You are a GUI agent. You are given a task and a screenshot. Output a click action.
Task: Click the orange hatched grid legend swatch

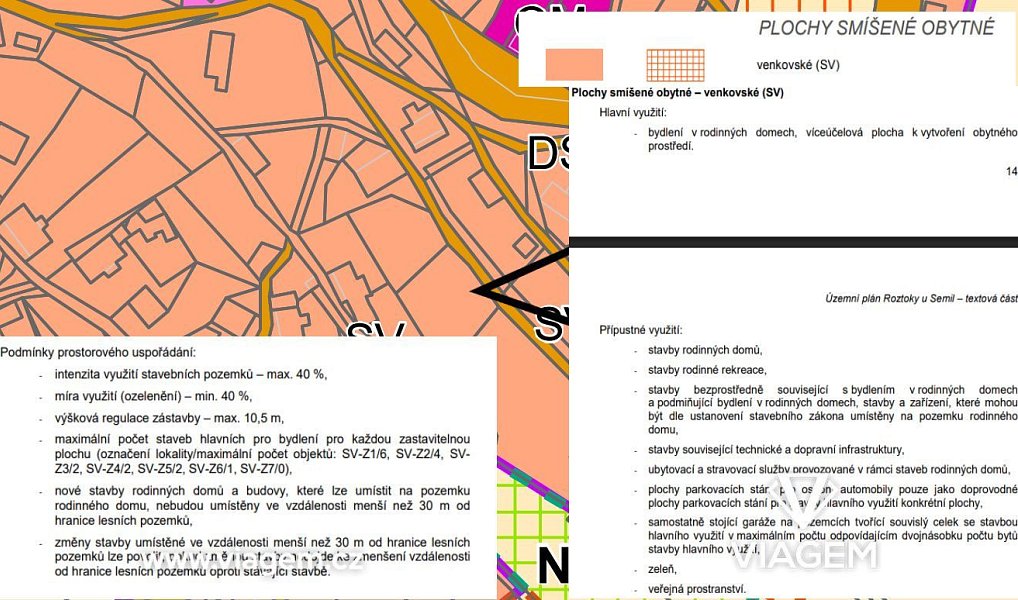pyautogui.click(x=675, y=65)
